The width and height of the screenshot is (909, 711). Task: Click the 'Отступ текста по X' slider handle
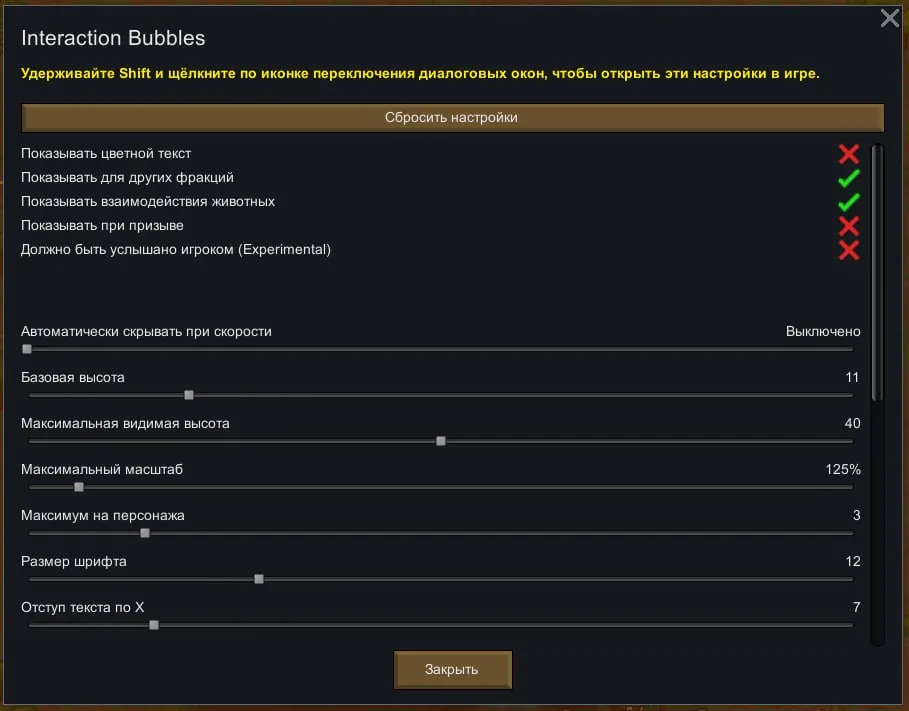tap(154, 625)
